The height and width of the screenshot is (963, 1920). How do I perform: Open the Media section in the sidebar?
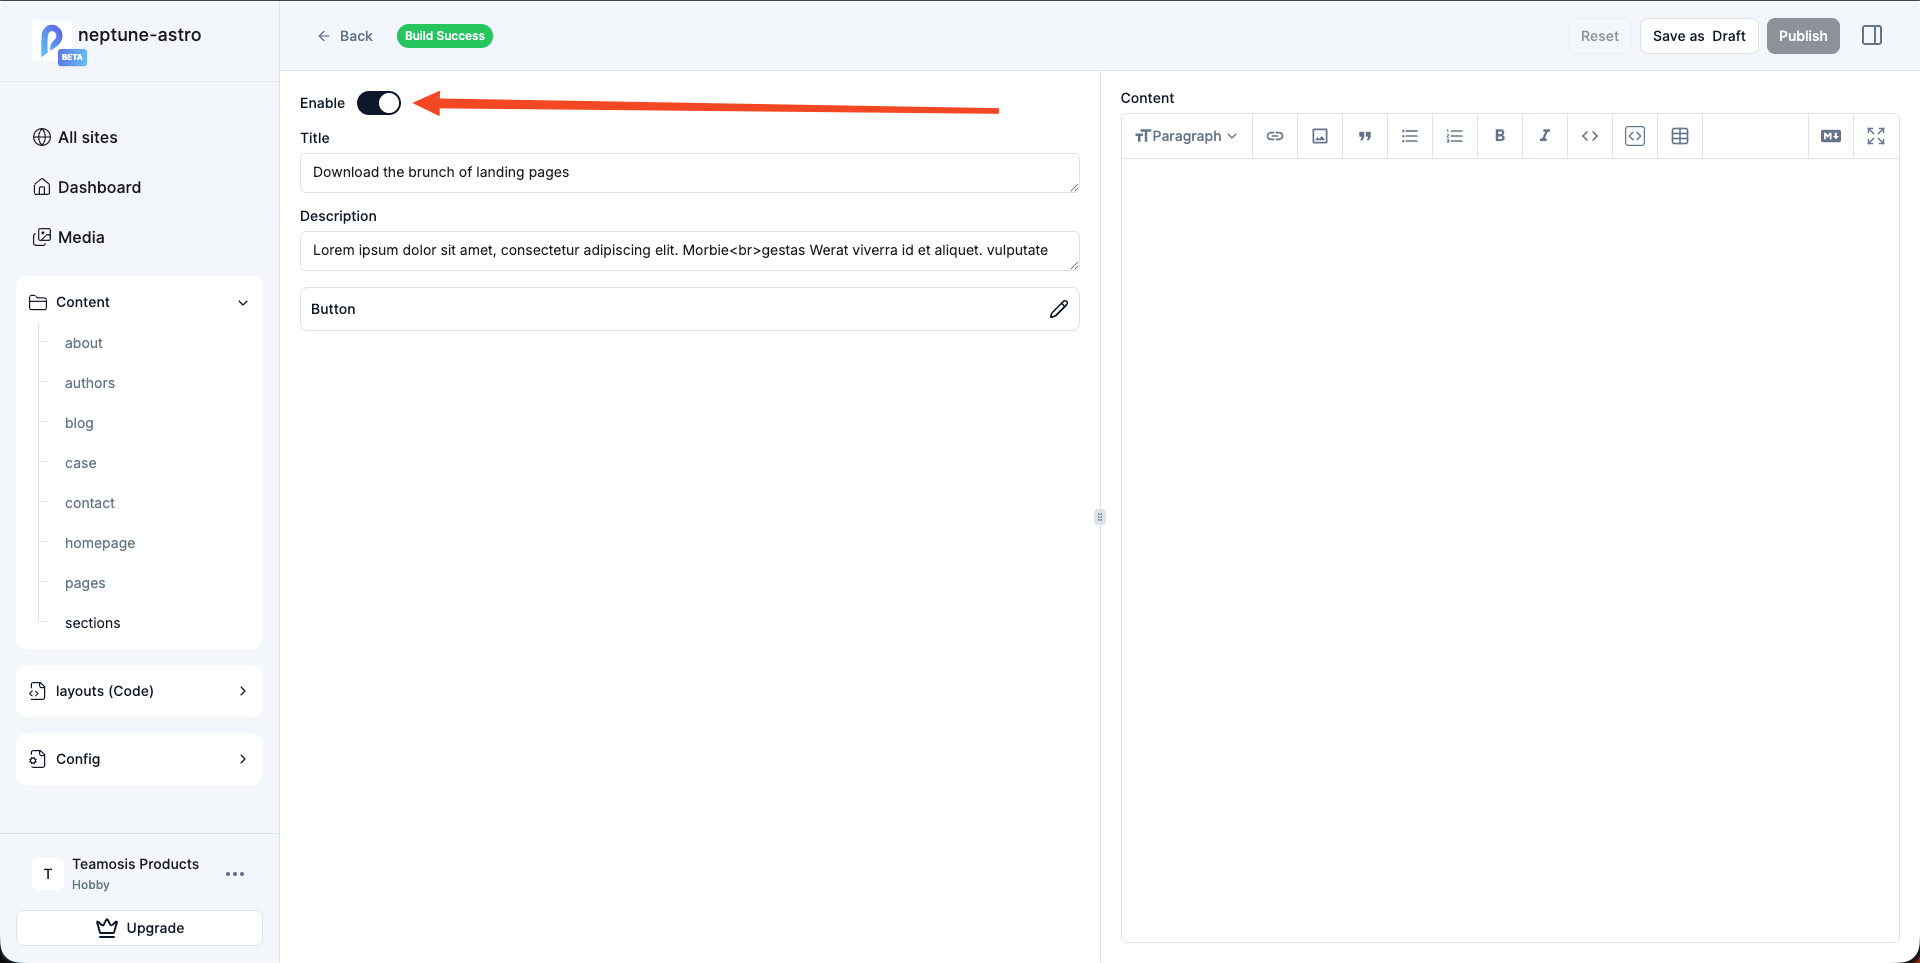81,237
